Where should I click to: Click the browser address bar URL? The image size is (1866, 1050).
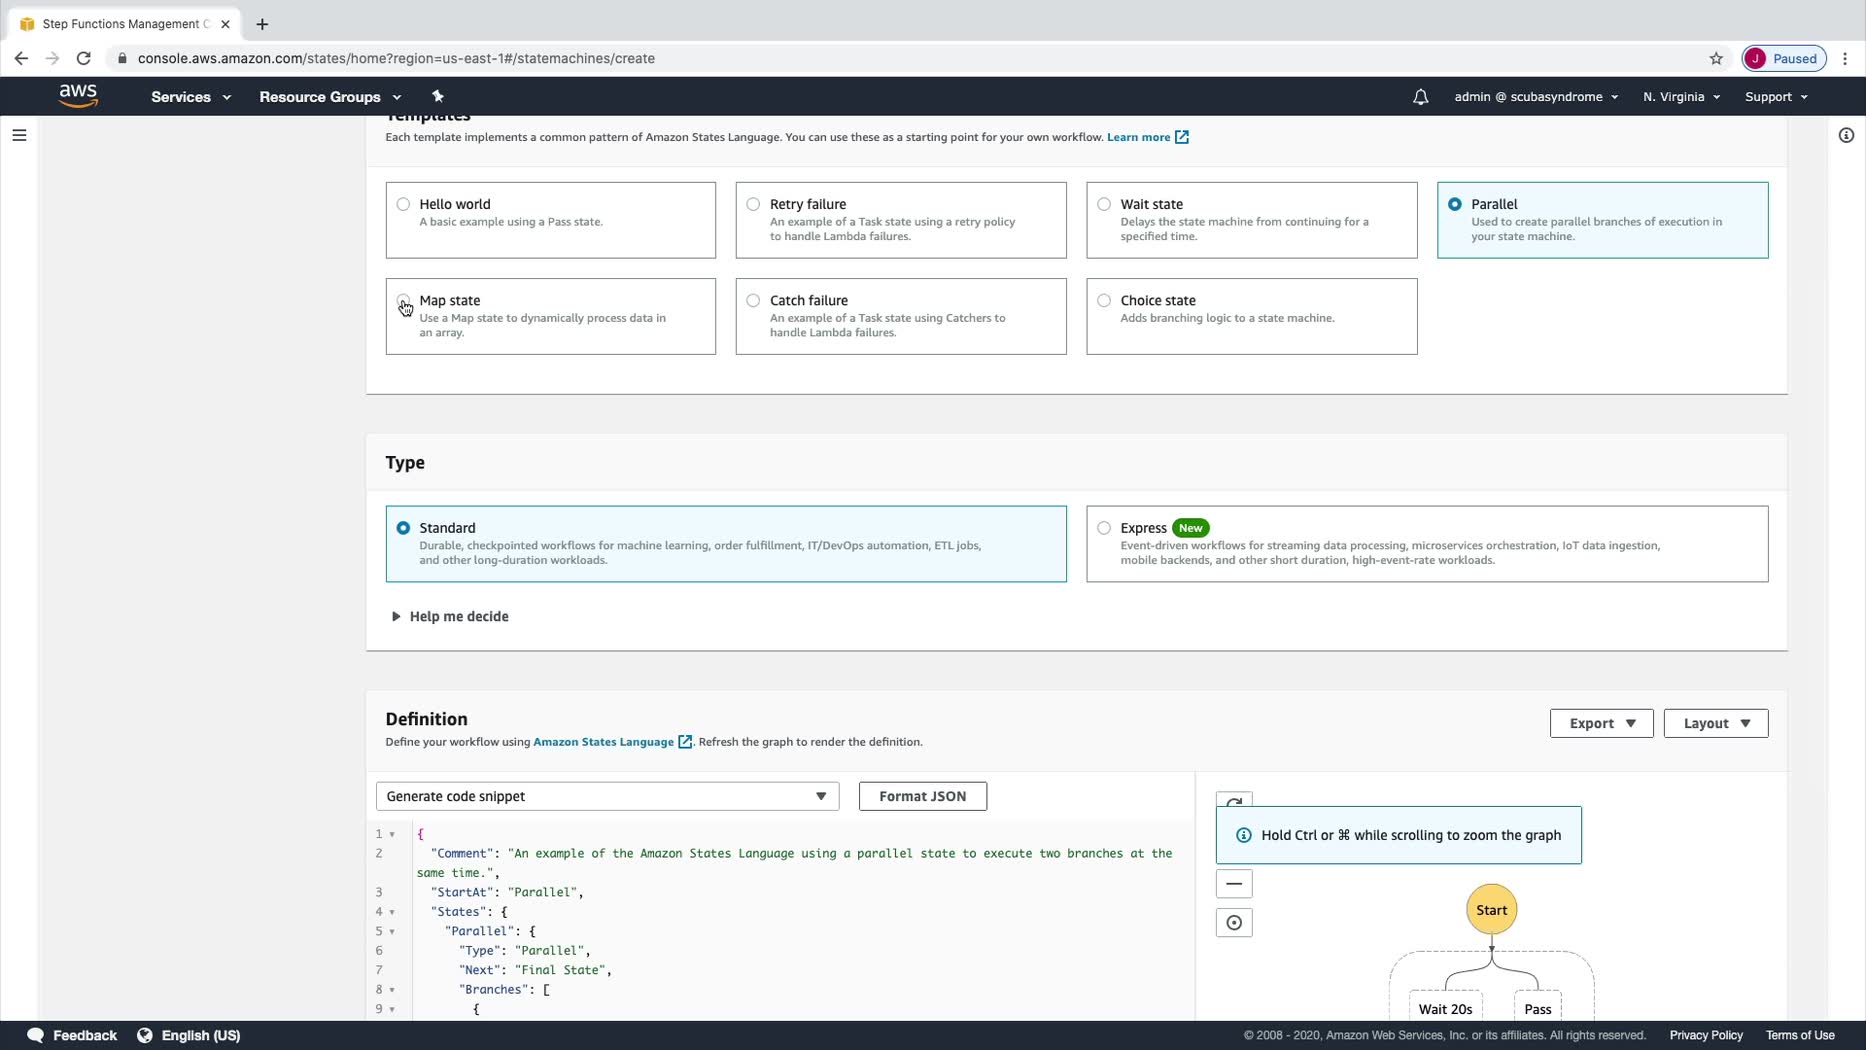[x=396, y=58]
